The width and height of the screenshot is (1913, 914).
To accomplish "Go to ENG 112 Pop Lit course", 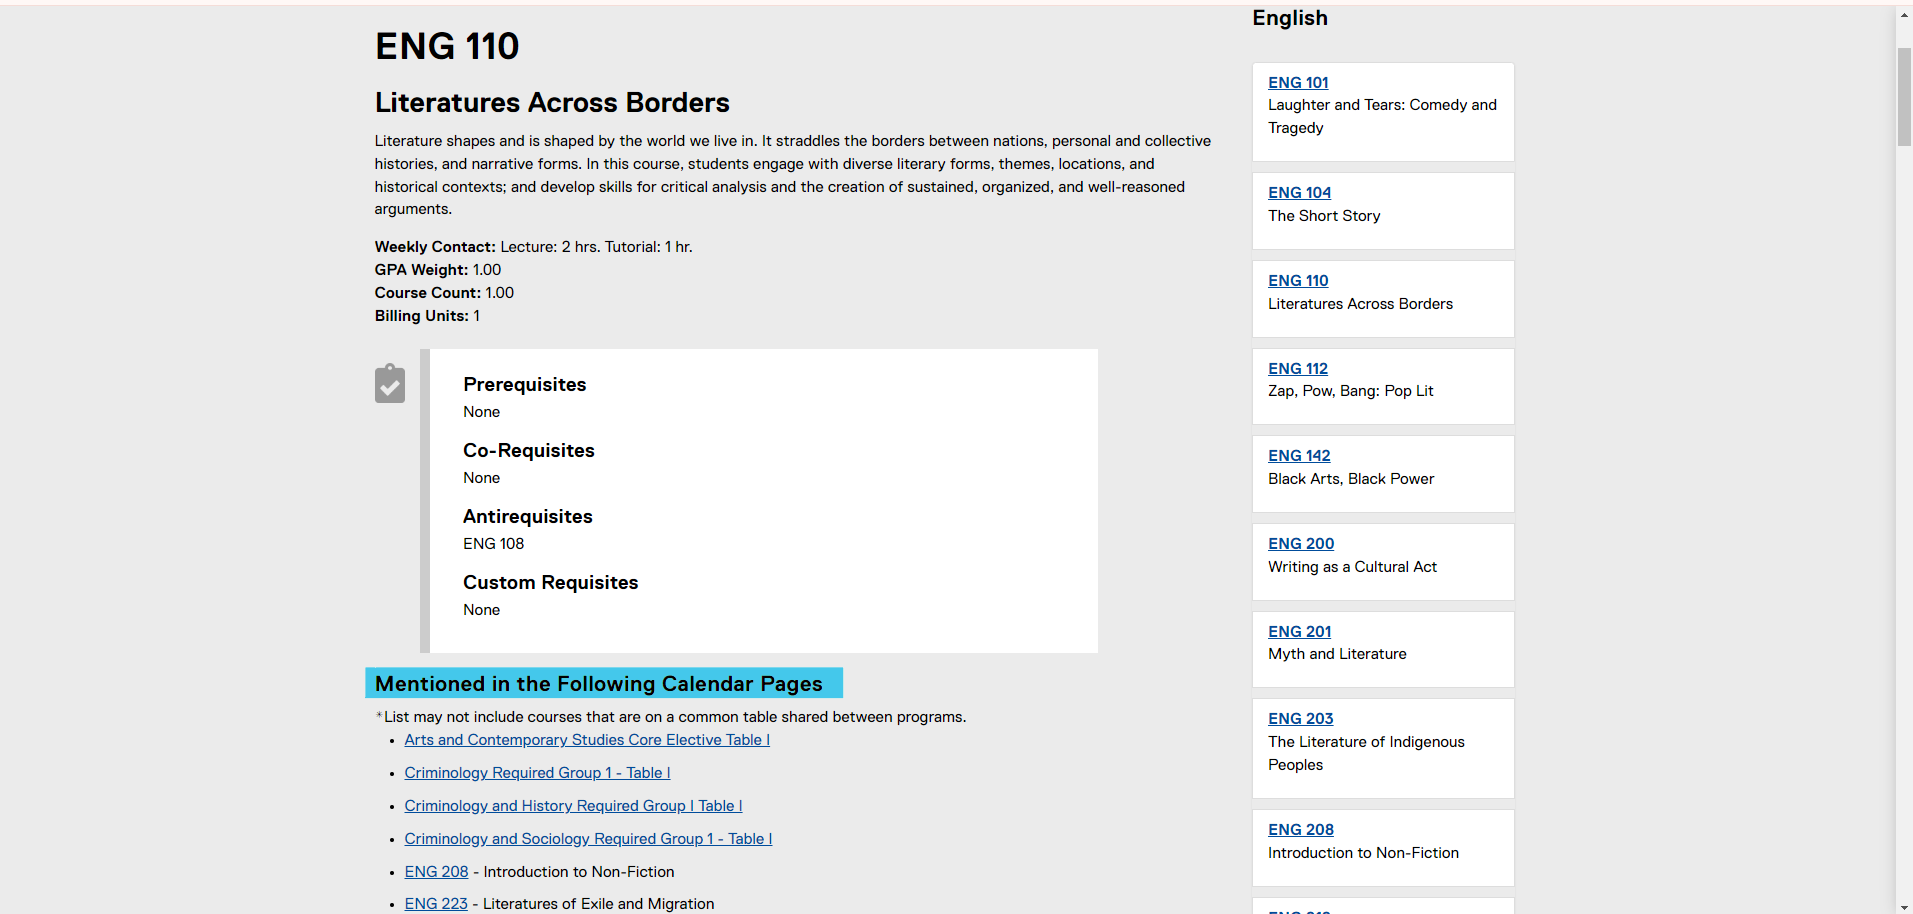I will click(x=1298, y=369).
